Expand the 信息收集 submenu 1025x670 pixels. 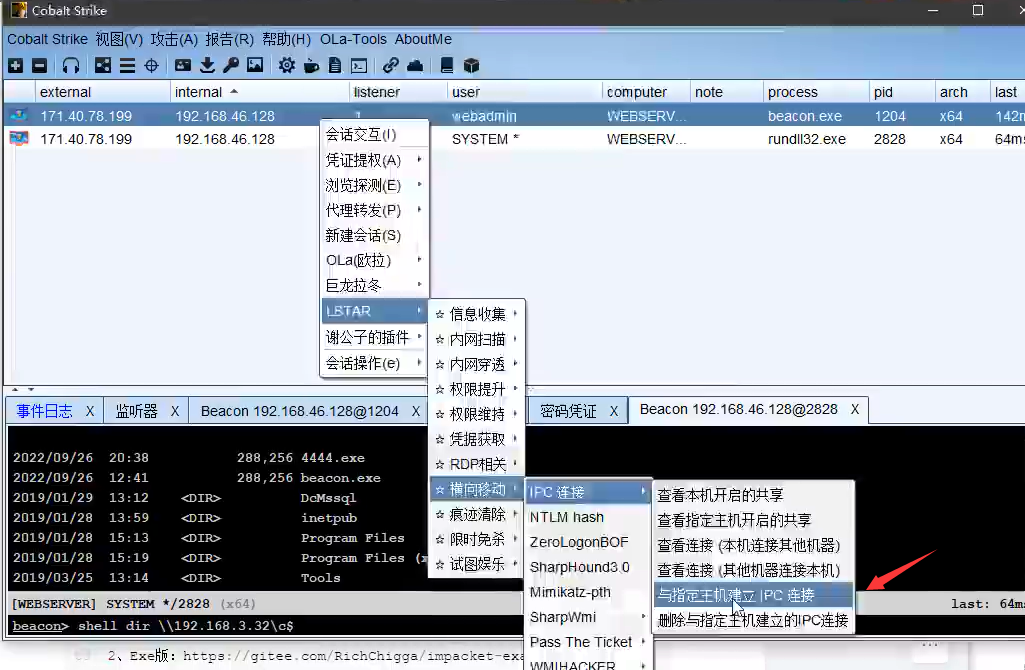pos(477,314)
